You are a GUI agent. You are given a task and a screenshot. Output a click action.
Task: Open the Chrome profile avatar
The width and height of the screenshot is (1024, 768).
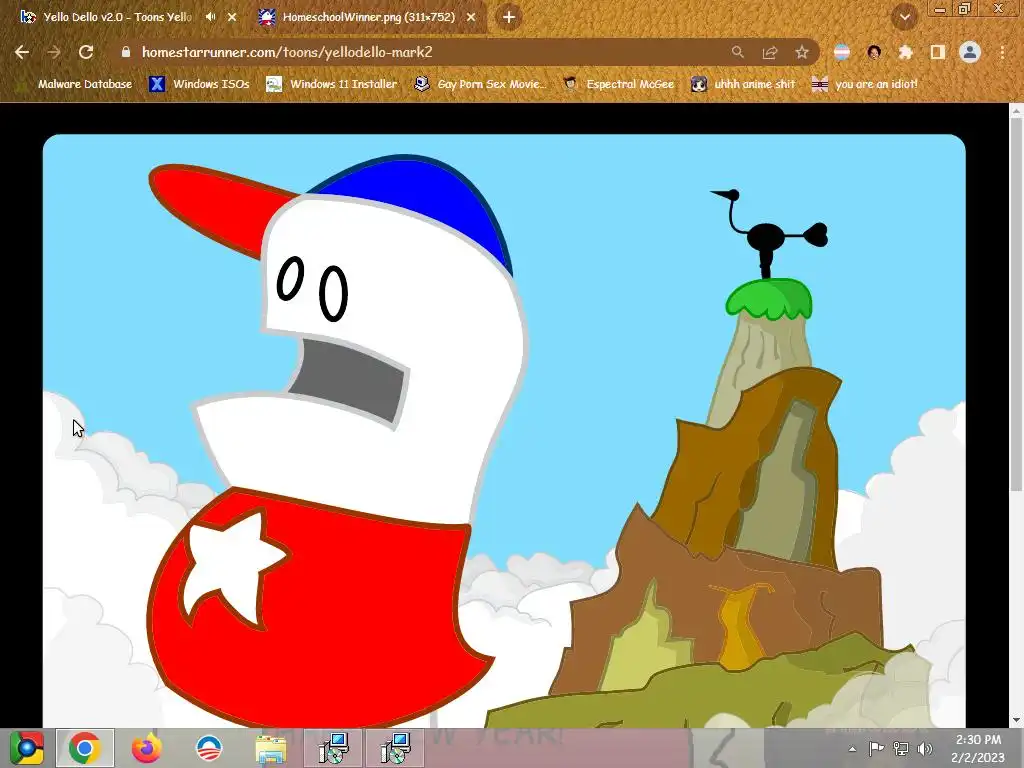click(x=970, y=52)
